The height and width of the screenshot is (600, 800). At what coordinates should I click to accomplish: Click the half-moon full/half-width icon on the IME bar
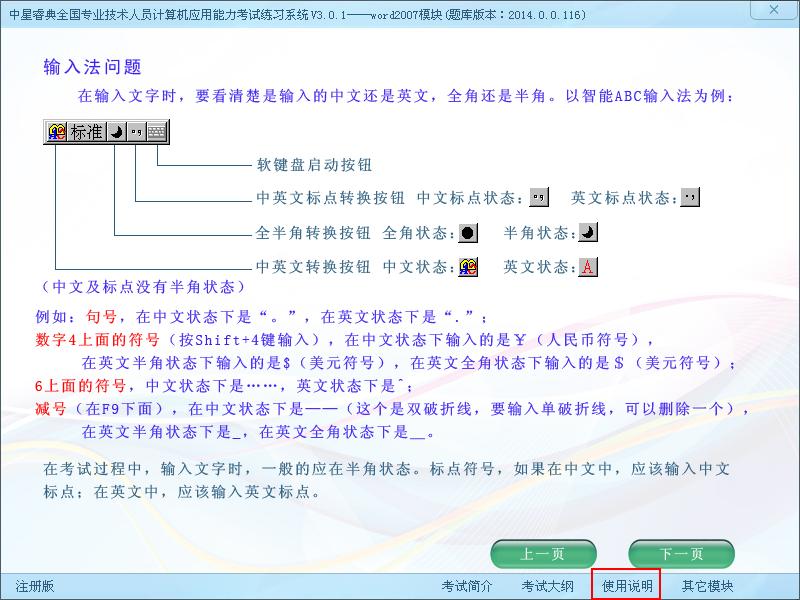[116, 132]
